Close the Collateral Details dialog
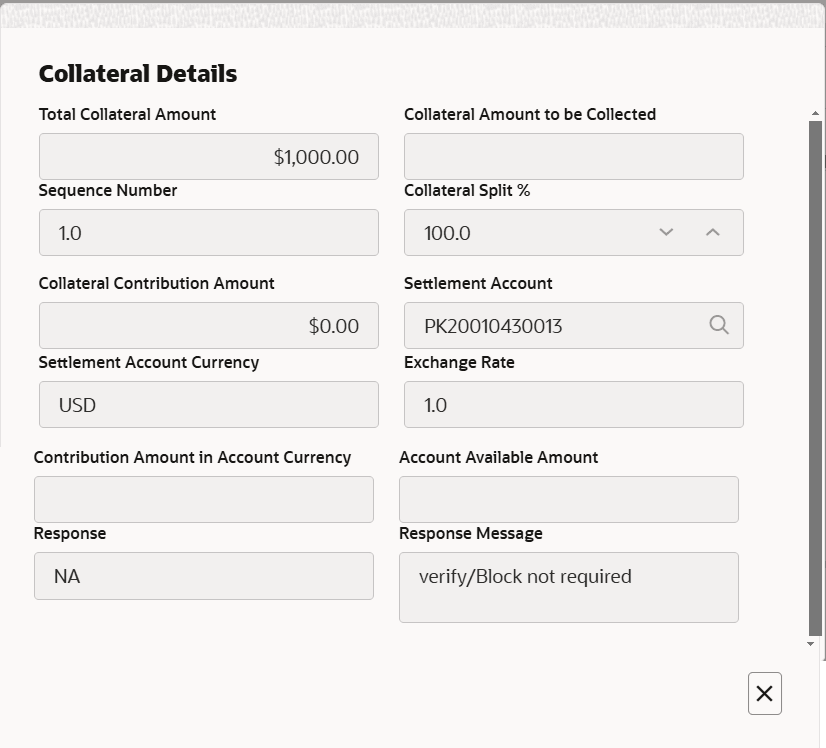Screen dimensions: 826x748 click(764, 693)
